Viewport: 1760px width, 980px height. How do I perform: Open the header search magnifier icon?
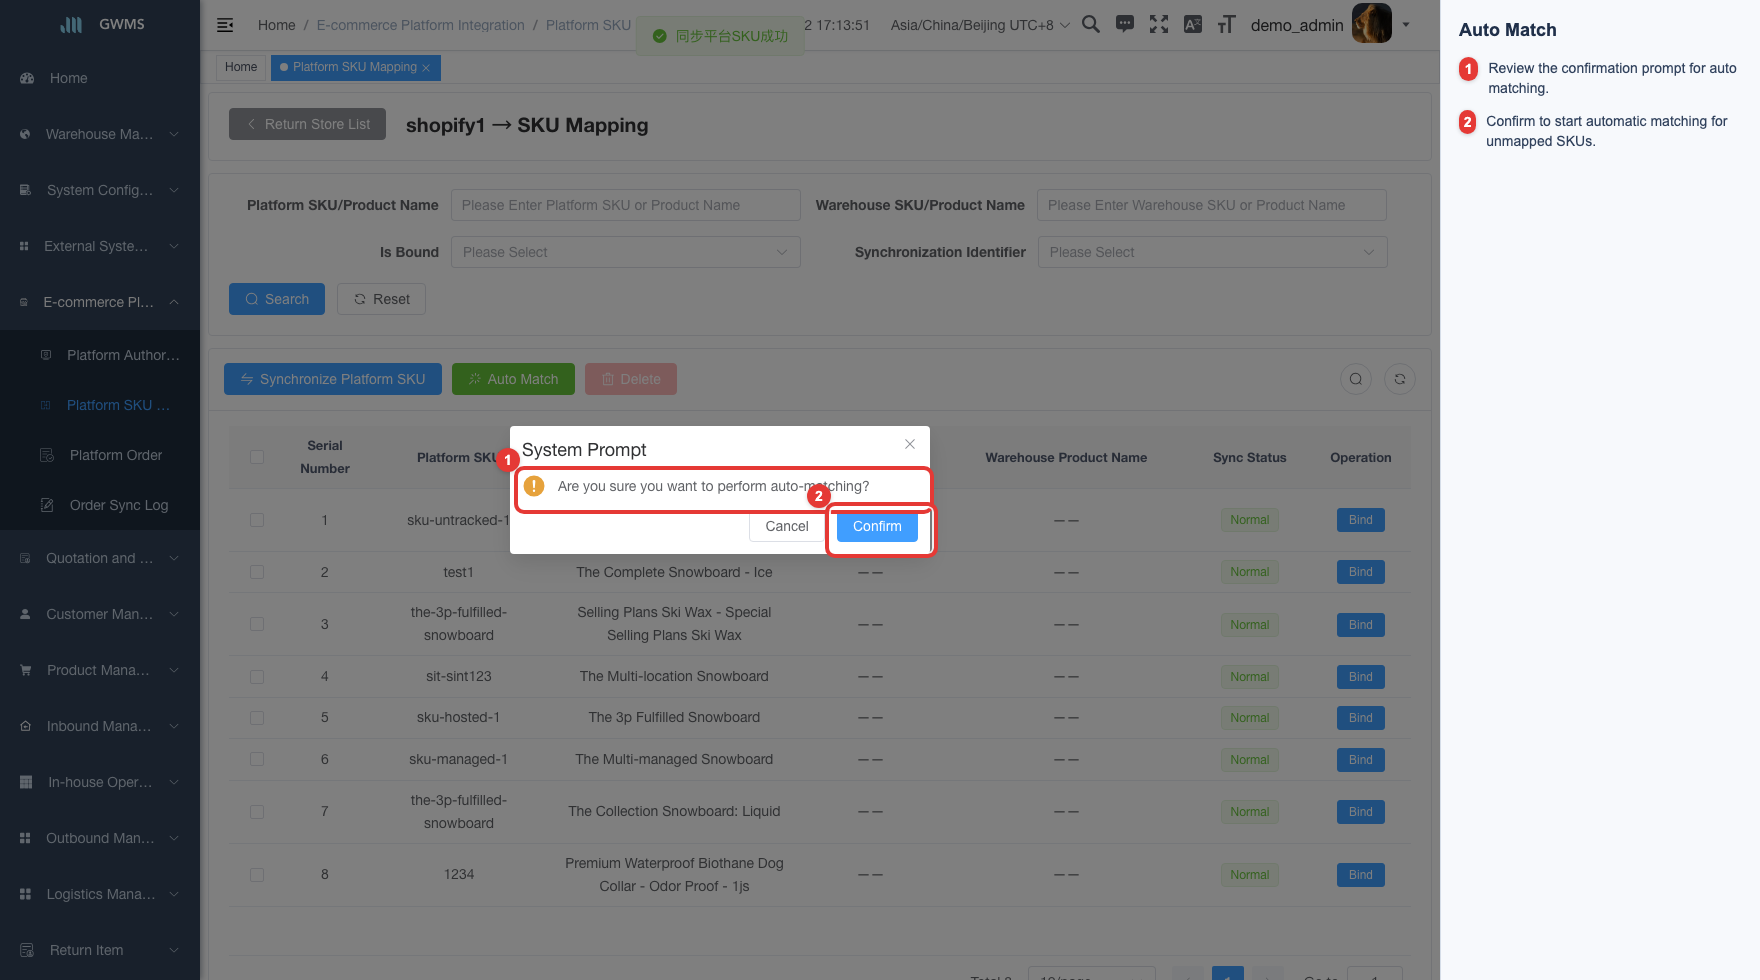click(x=1091, y=24)
